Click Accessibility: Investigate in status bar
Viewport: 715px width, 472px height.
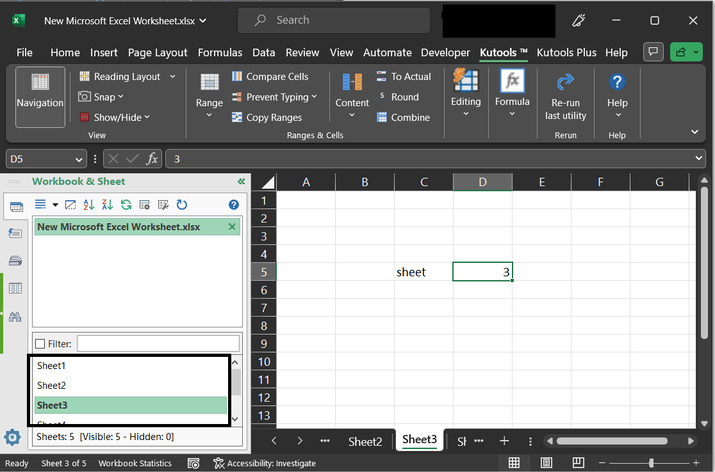point(265,463)
